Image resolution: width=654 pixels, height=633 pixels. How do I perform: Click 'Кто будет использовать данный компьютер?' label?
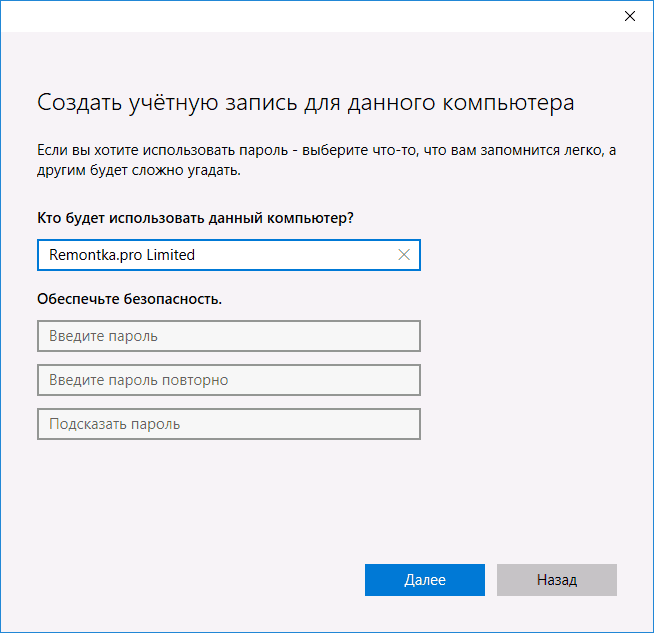(195, 218)
